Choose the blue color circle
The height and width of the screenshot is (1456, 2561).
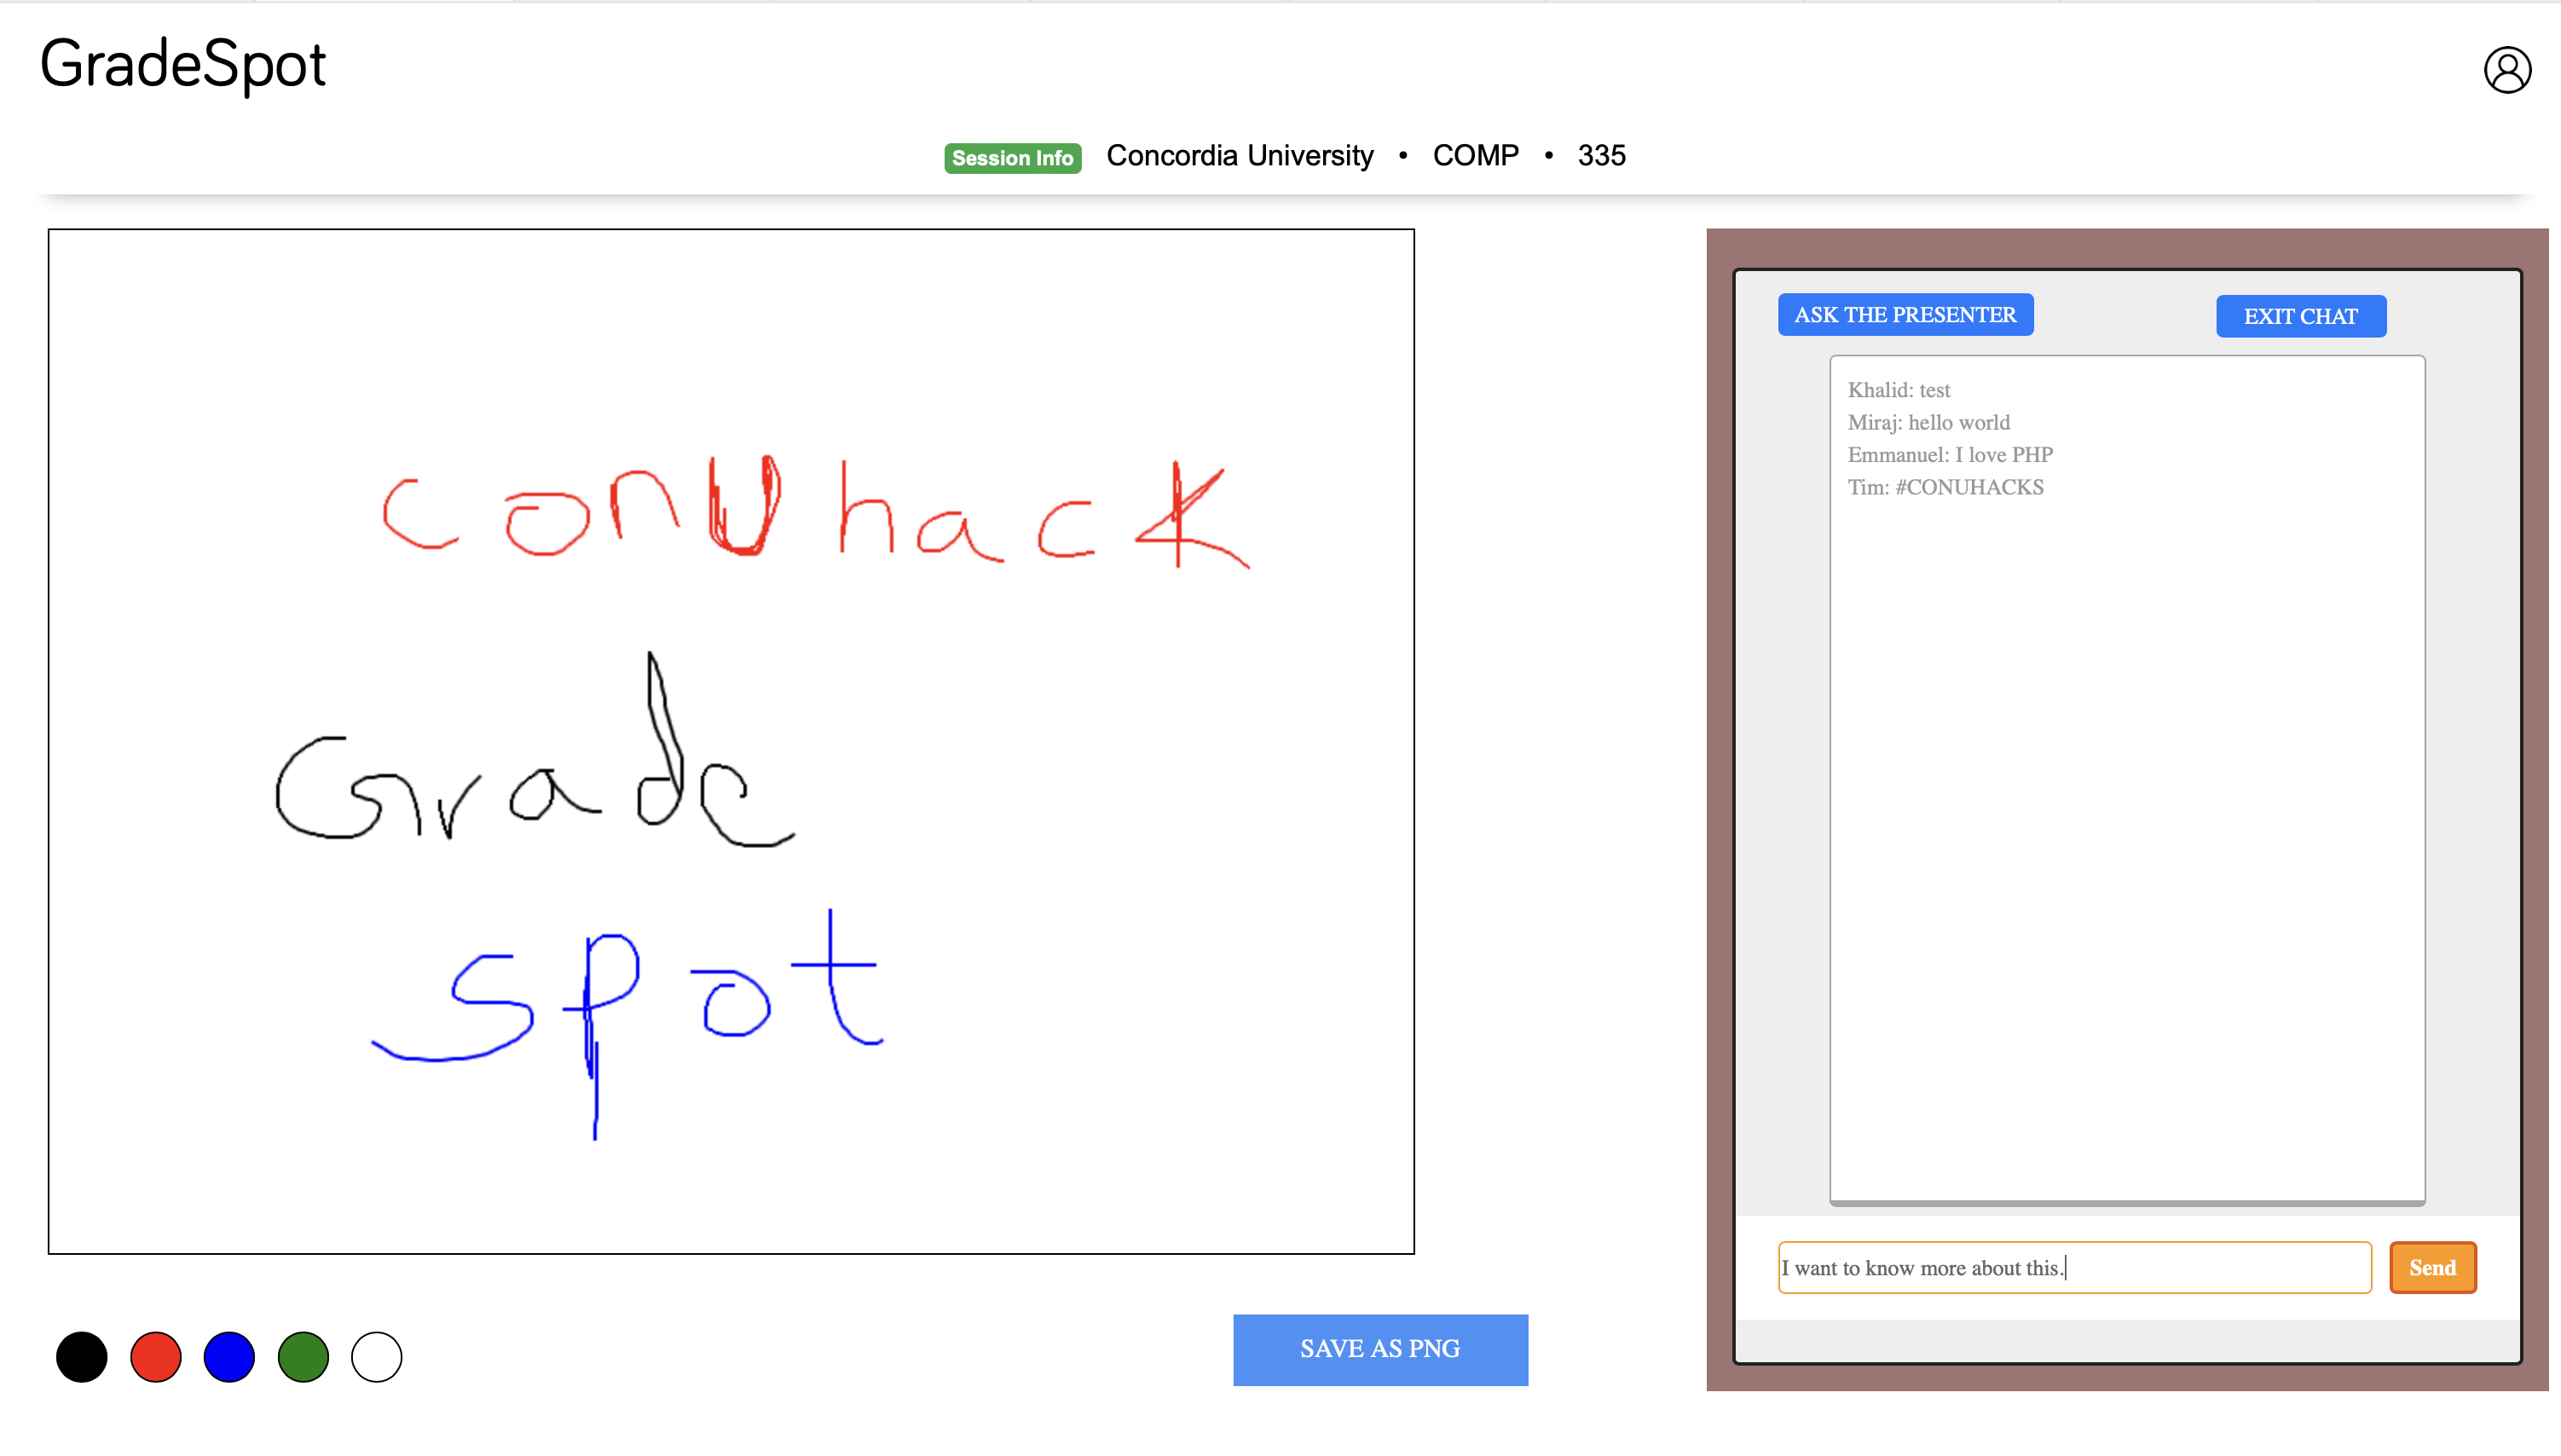point(229,1357)
